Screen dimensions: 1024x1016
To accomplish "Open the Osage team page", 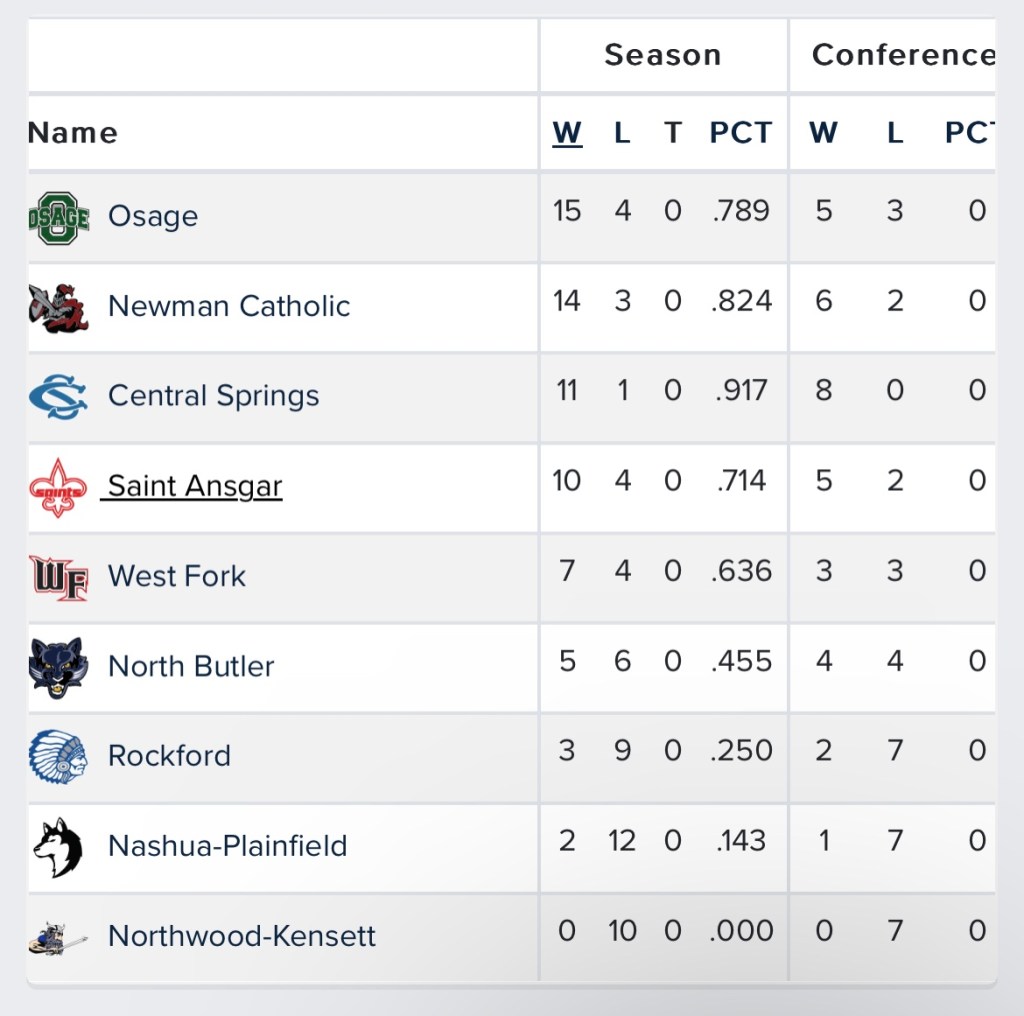I will 153,216.
